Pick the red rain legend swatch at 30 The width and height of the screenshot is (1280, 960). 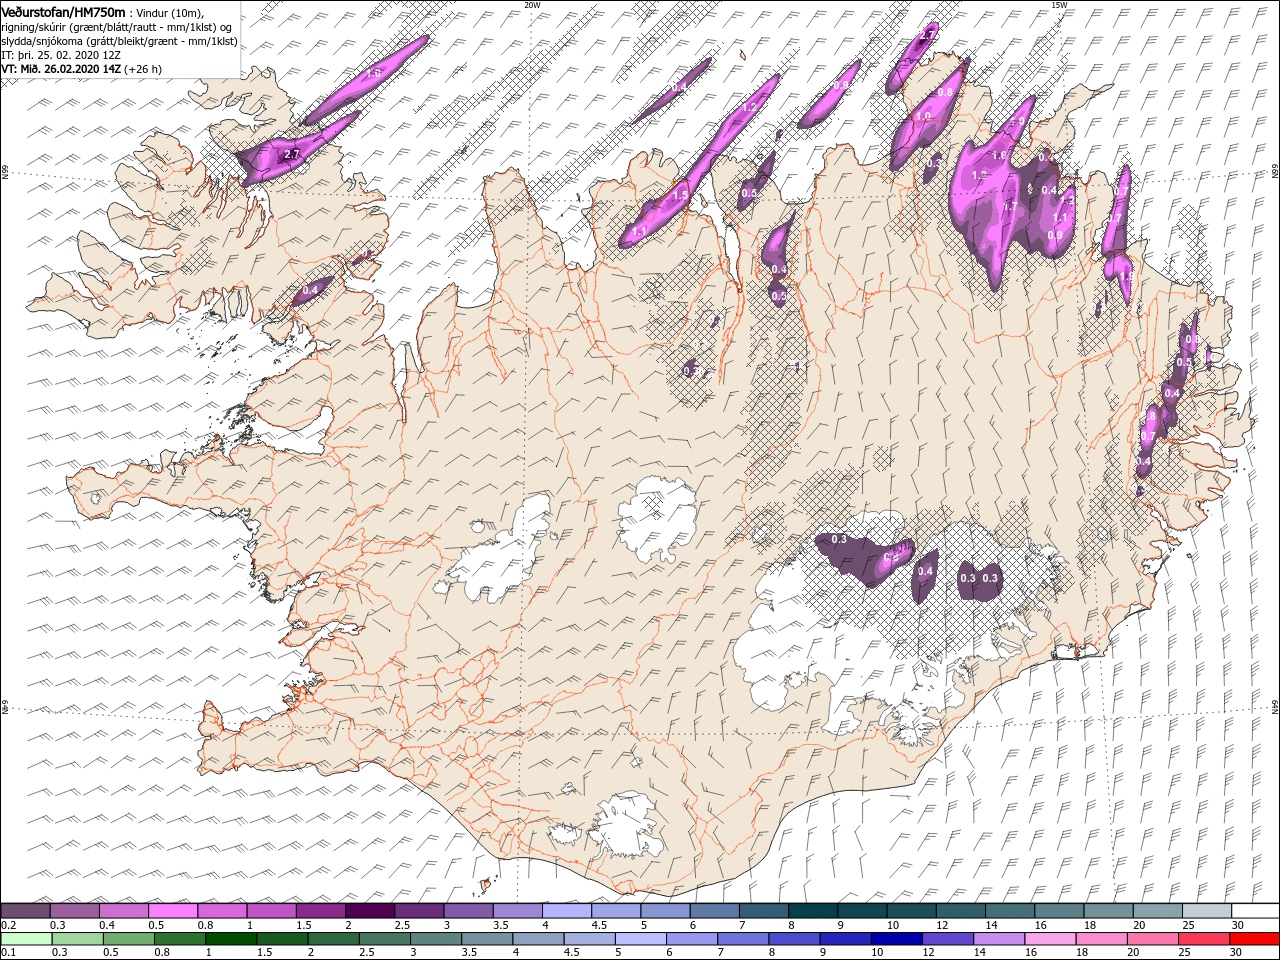[1254, 939]
